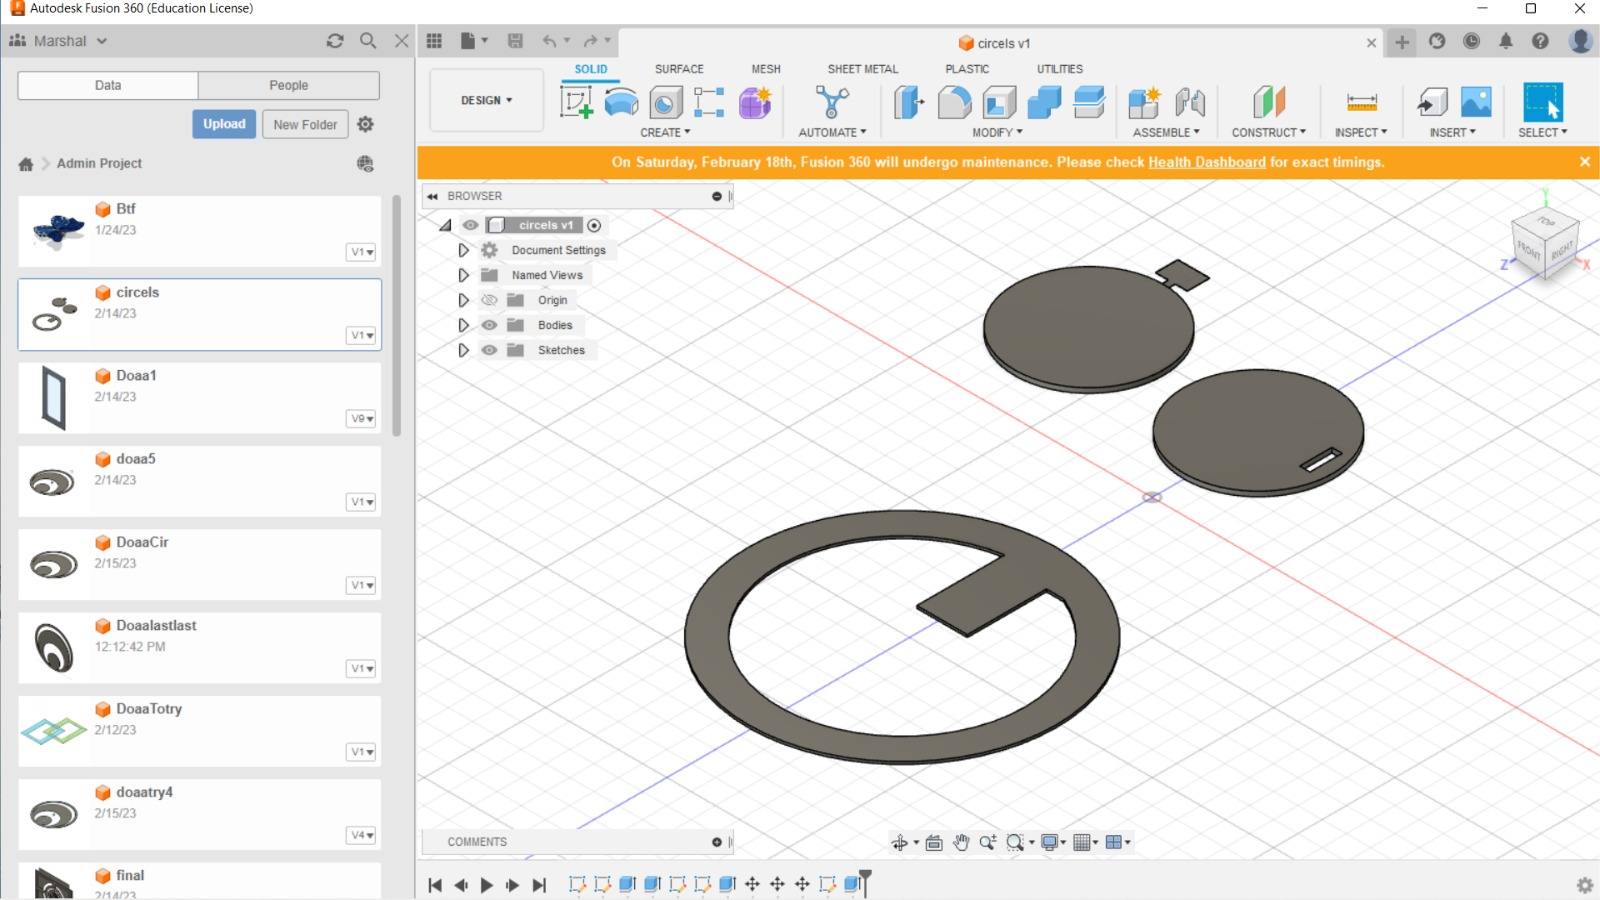Pick the Offset Plane construct tool
Image resolution: width=1600 pixels, height=900 pixels.
(1268, 102)
